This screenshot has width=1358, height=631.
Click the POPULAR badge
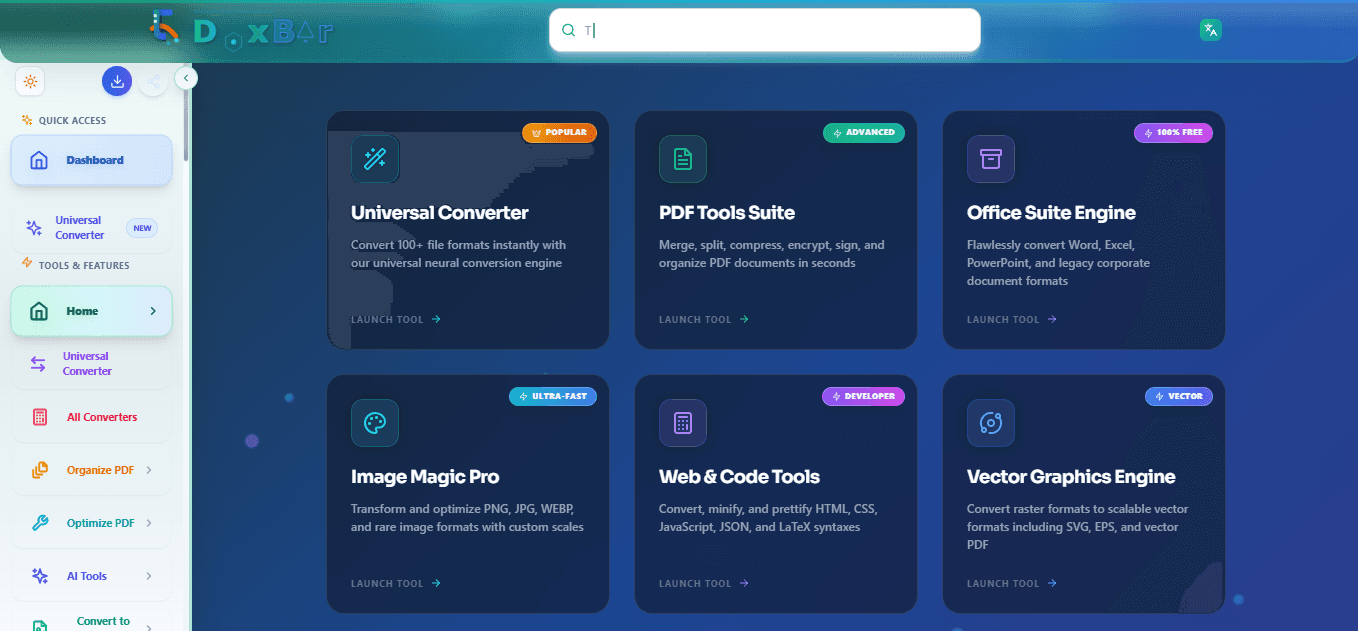point(560,132)
